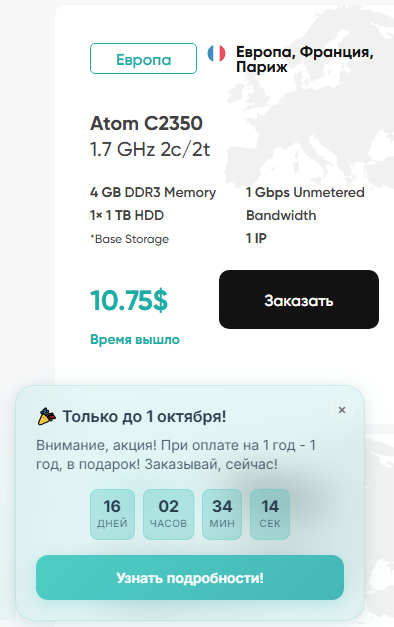
Task: Click the party popper emoji icon
Action: [x=46, y=417]
